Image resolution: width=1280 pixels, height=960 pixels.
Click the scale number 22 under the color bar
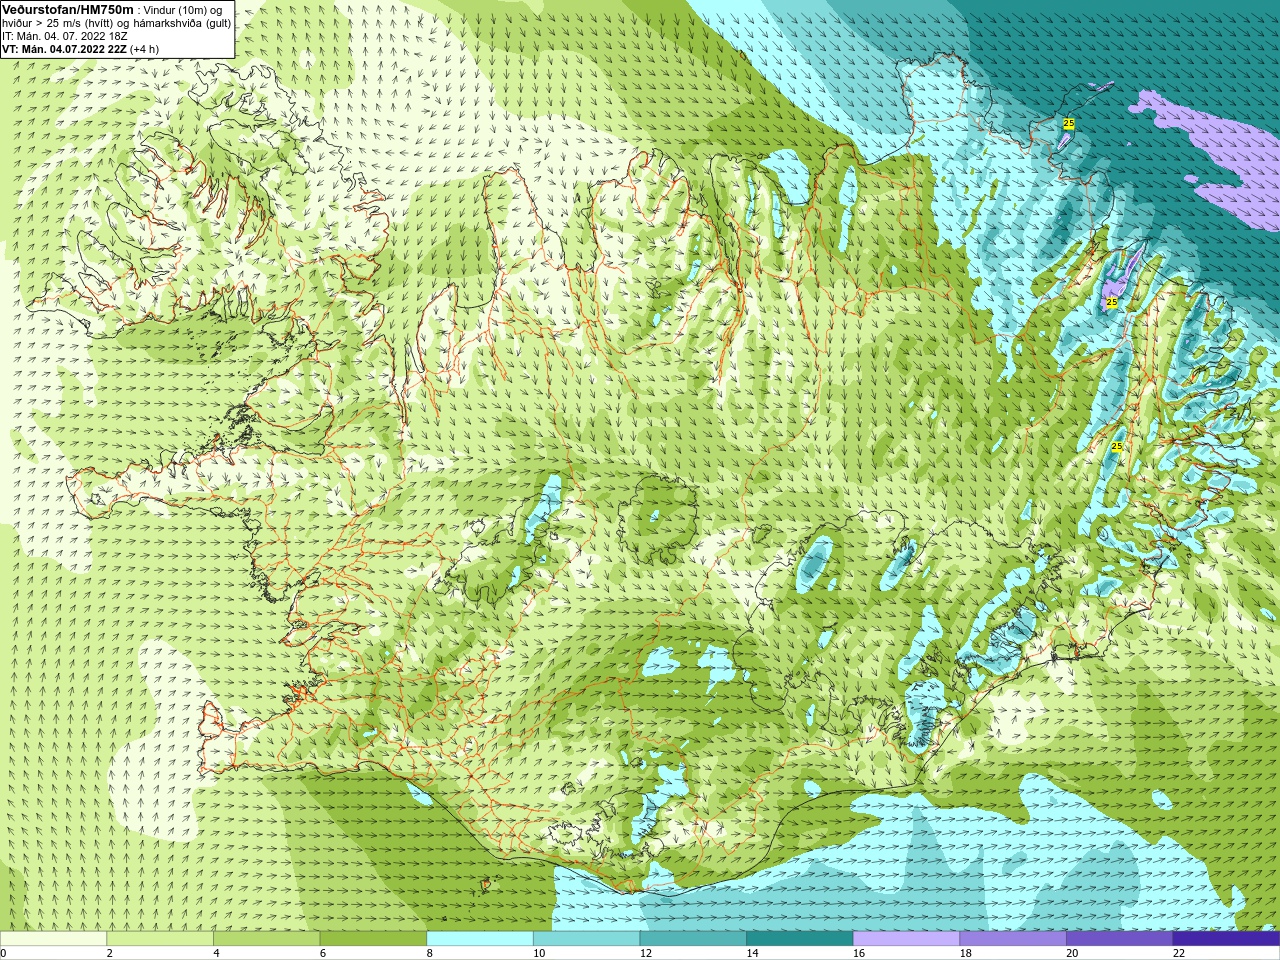[1179, 953]
